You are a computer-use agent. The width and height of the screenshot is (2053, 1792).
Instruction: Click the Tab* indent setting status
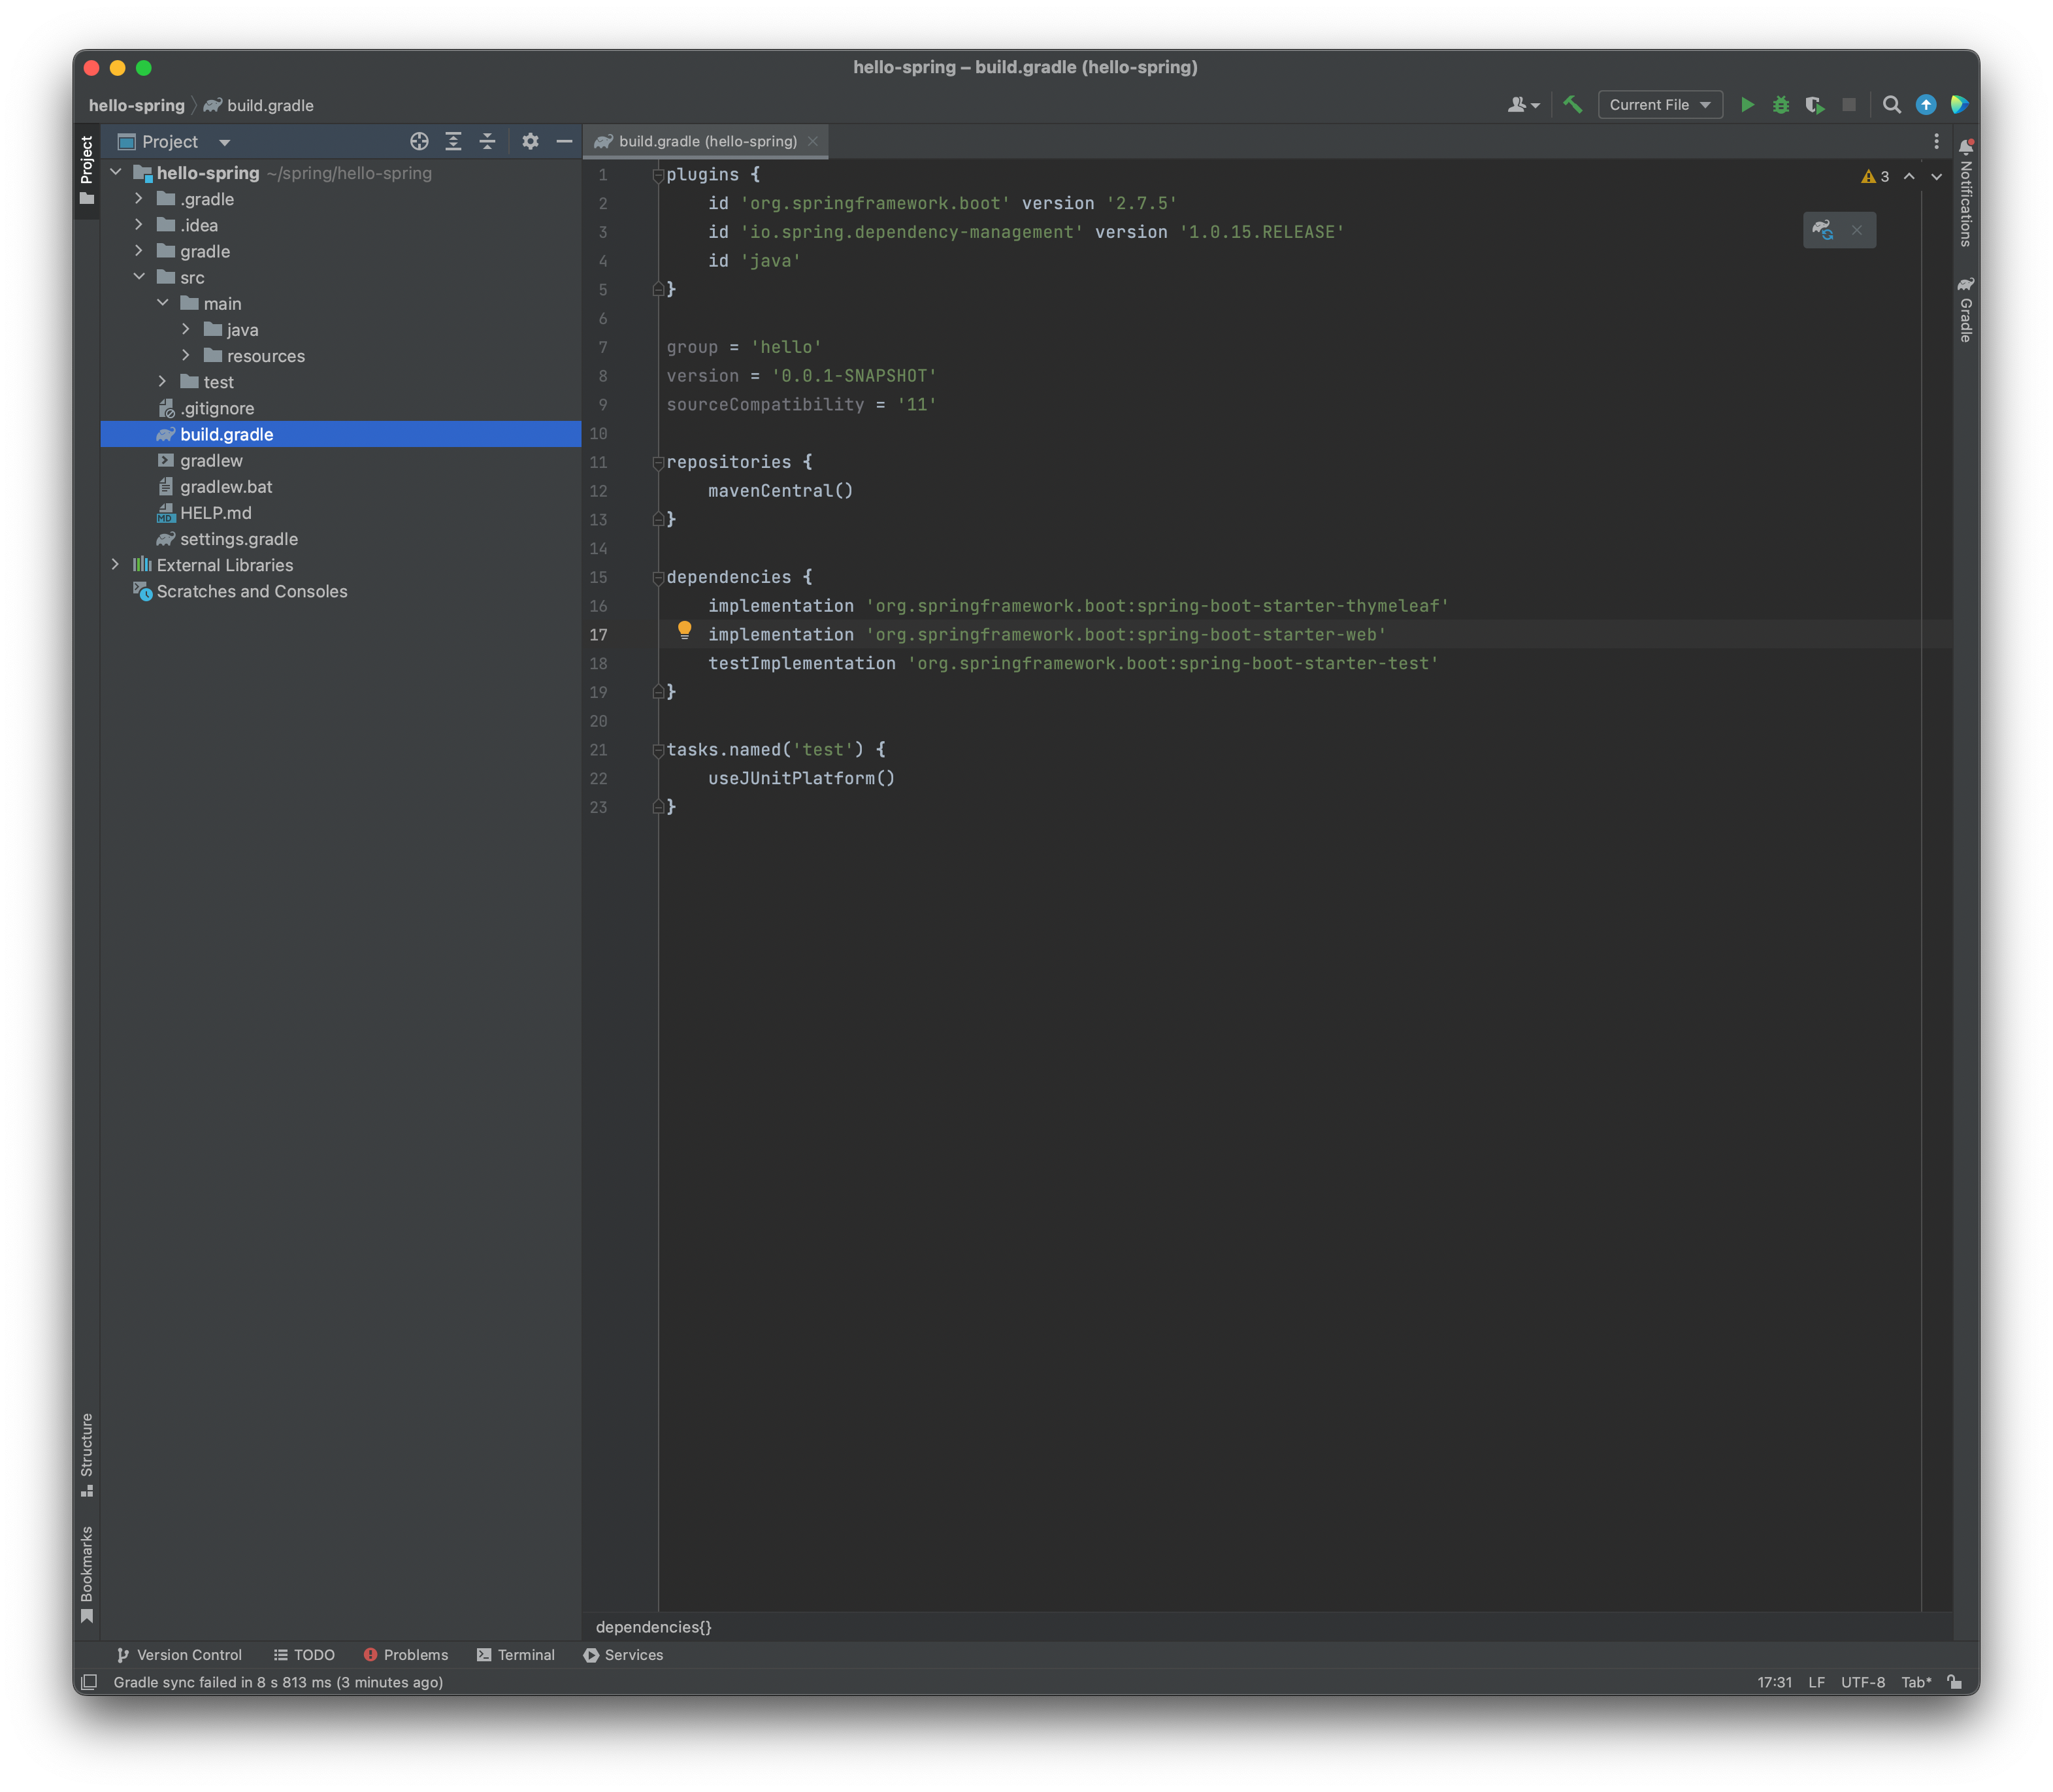tap(1916, 1682)
